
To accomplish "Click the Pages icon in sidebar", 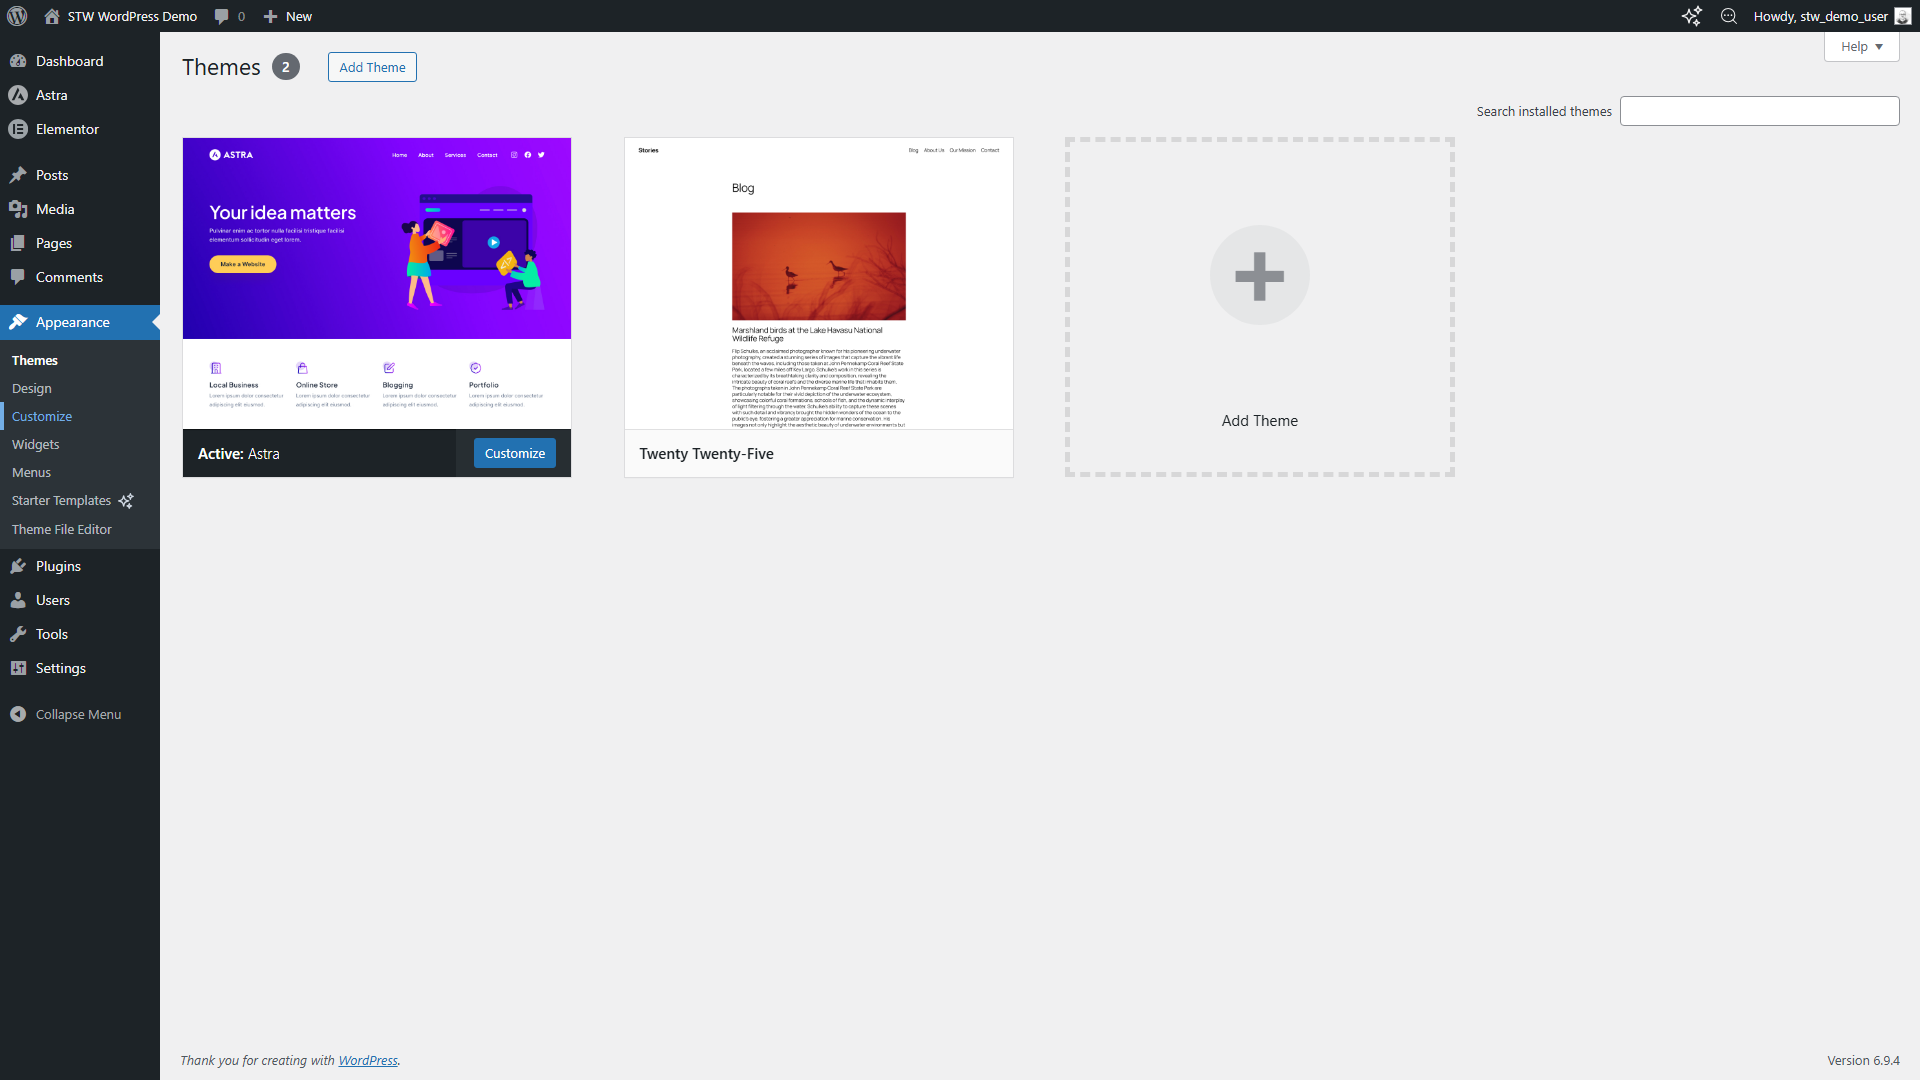I will [x=18, y=243].
